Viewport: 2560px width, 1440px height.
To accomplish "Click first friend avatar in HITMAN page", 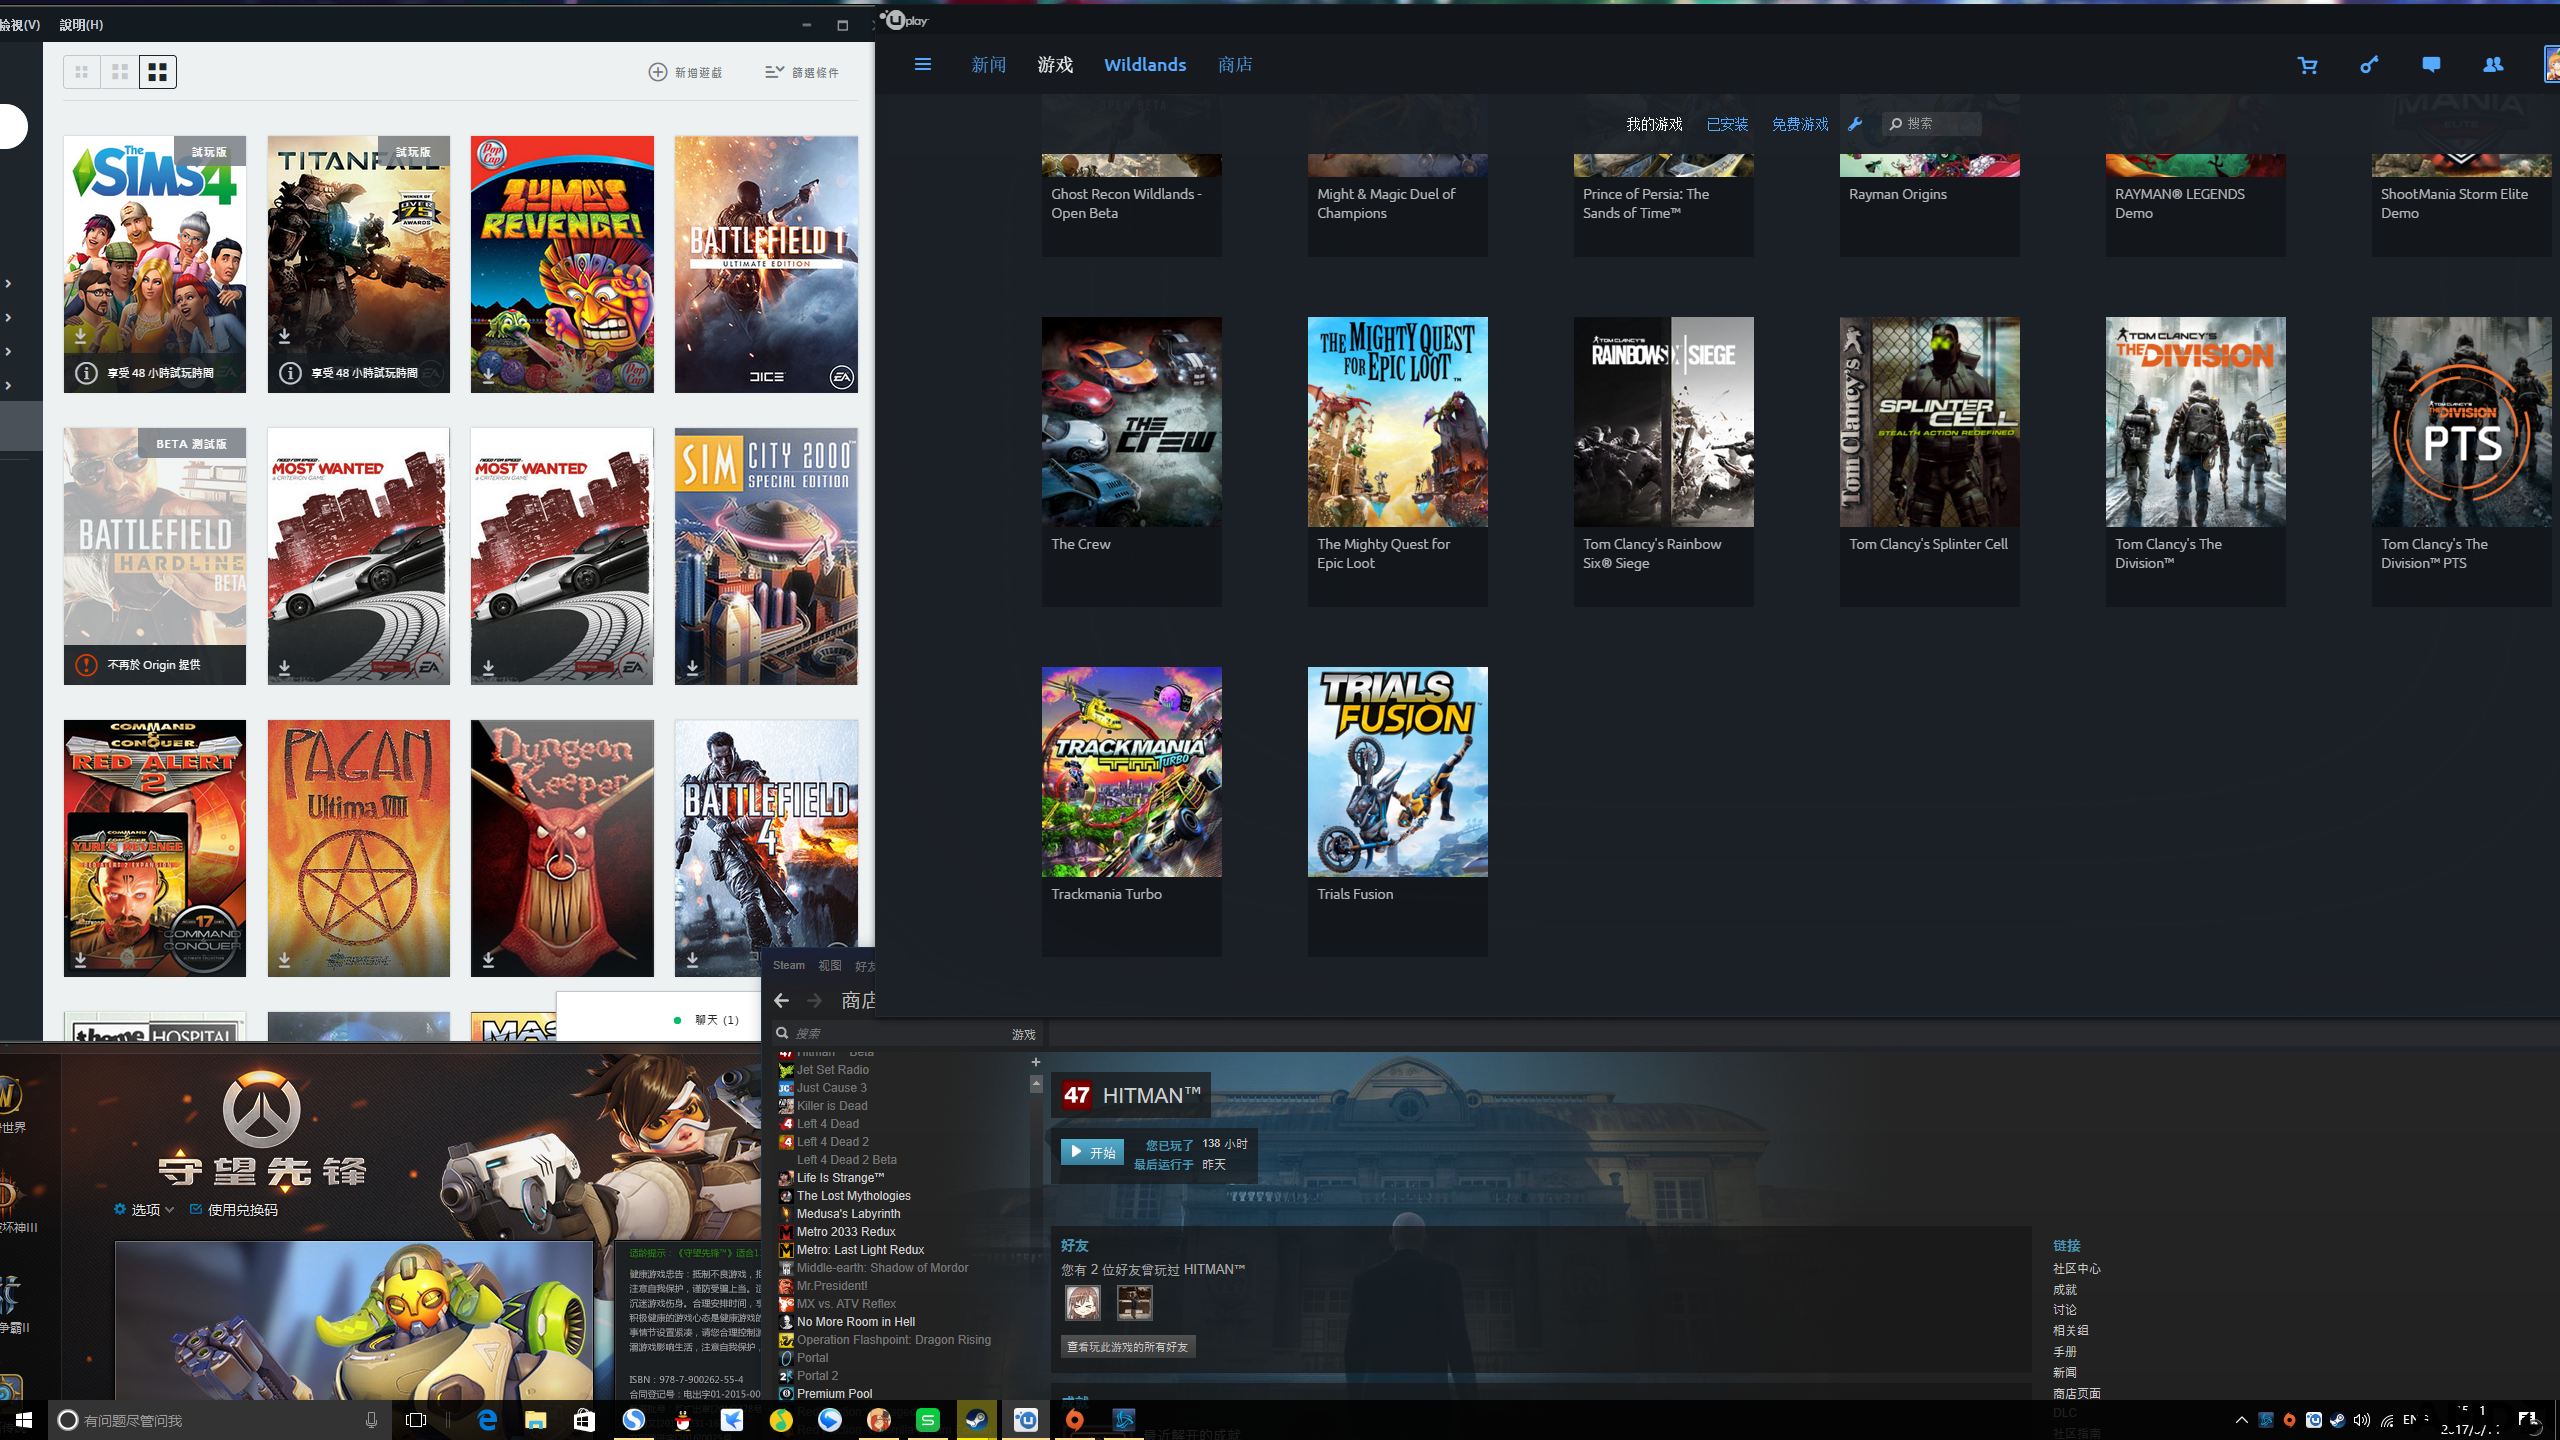I will [1082, 1303].
